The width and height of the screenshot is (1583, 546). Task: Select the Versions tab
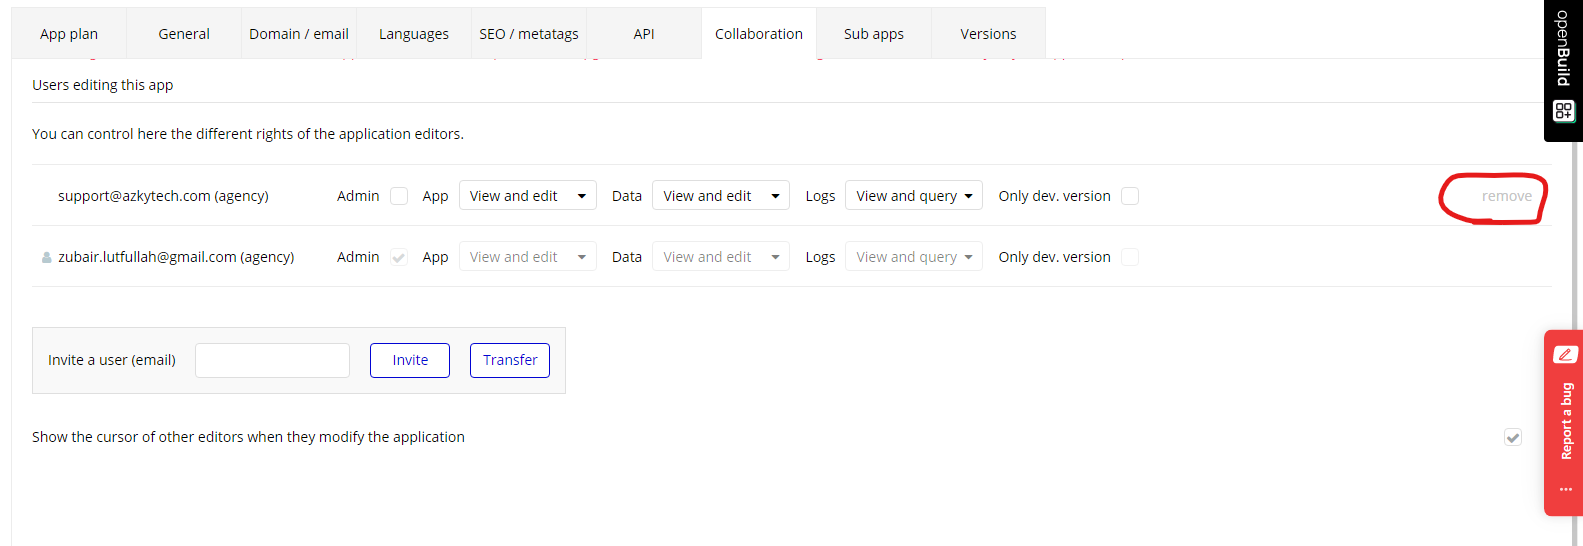[987, 34]
